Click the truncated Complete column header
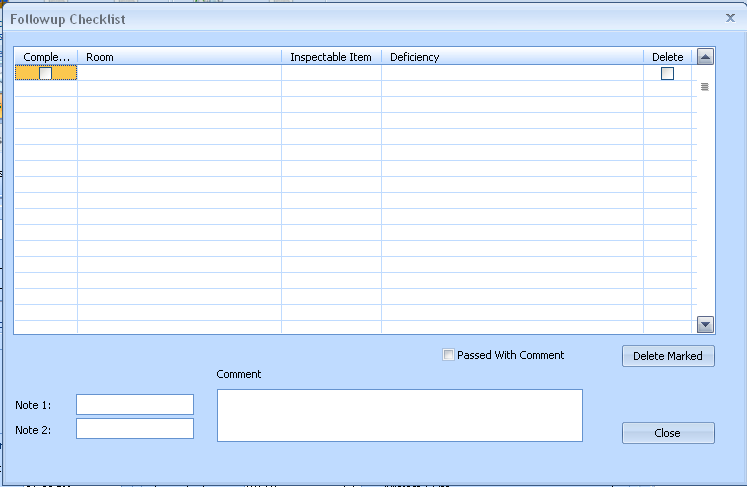Screen dimensions: 747x487 tap(46, 57)
